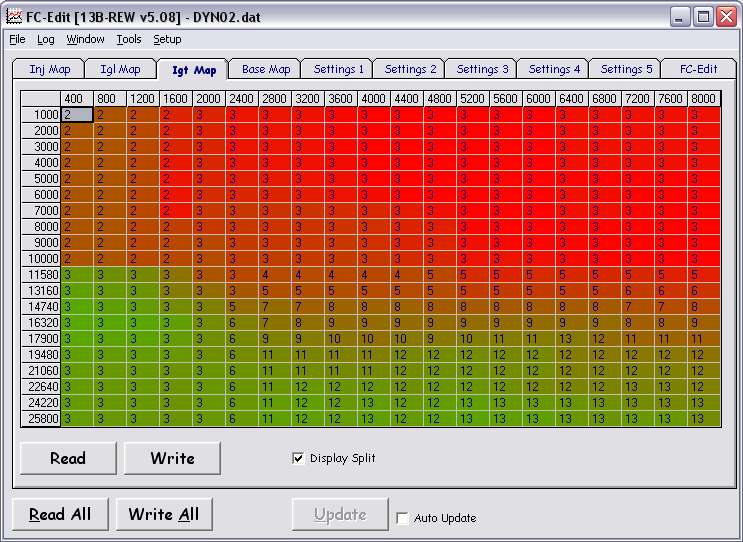Go to the Settings 1 tab

(x=339, y=69)
